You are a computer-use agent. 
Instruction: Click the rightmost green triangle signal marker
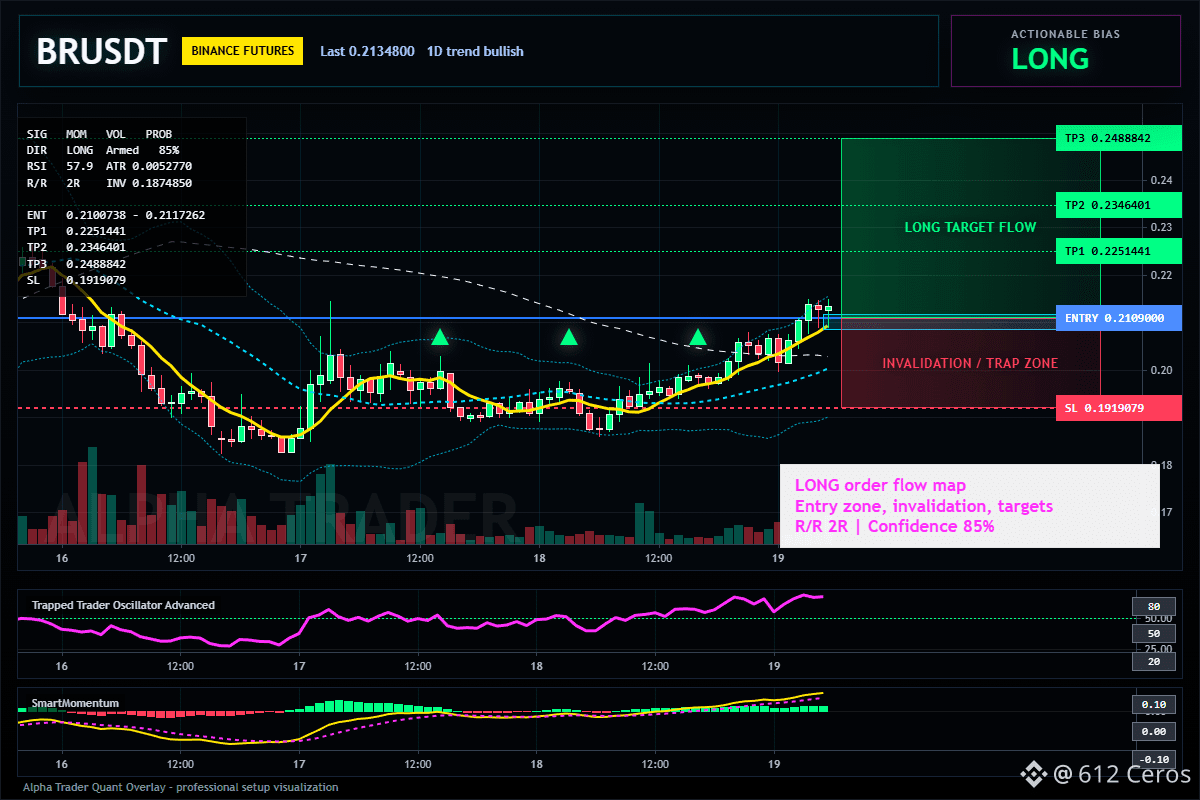point(698,337)
